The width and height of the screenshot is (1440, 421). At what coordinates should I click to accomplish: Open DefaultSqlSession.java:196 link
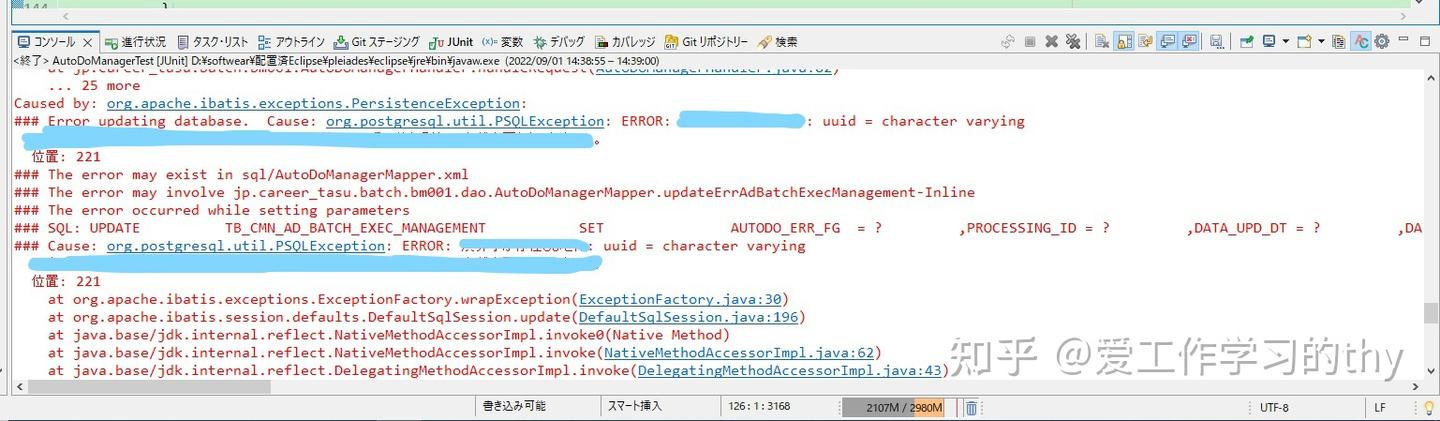[x=688, y=317]
